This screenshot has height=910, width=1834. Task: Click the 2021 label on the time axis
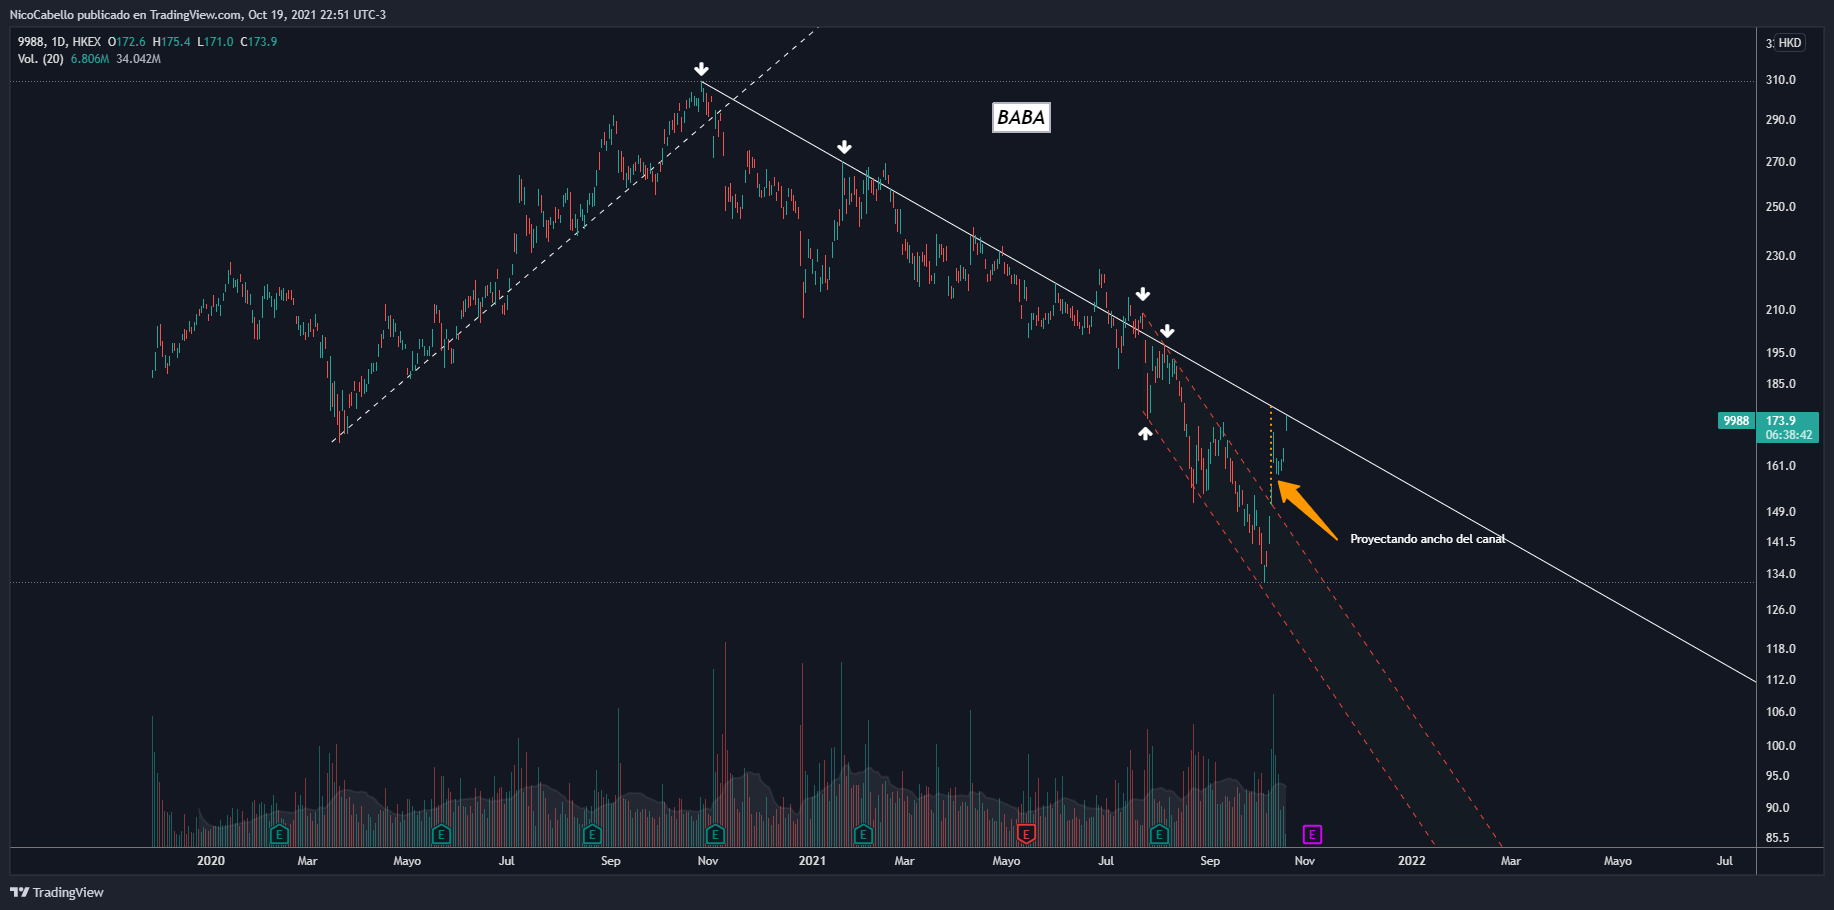[812, 861]
